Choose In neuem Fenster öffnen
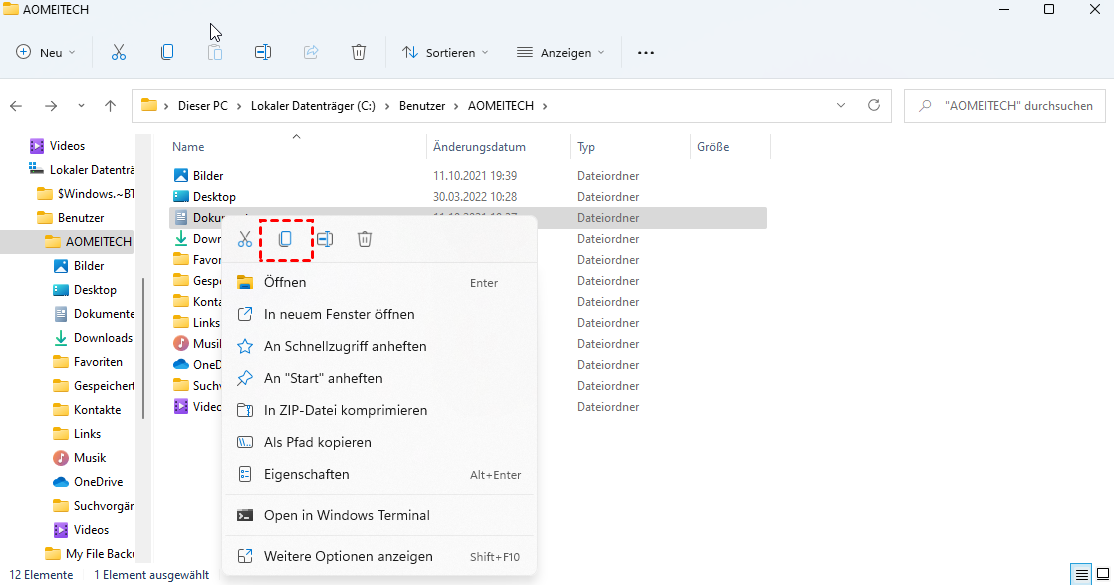This screenshot has height=585, width=1114. [x=379, y=314]
